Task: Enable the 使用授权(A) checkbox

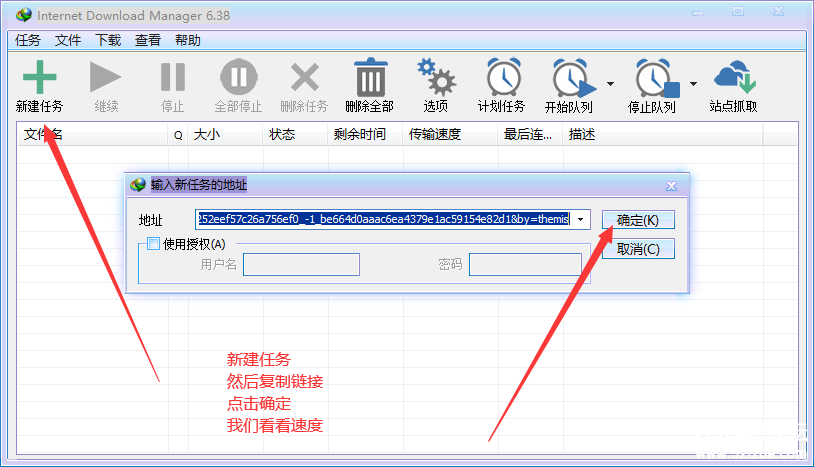Action: [153, 243]
